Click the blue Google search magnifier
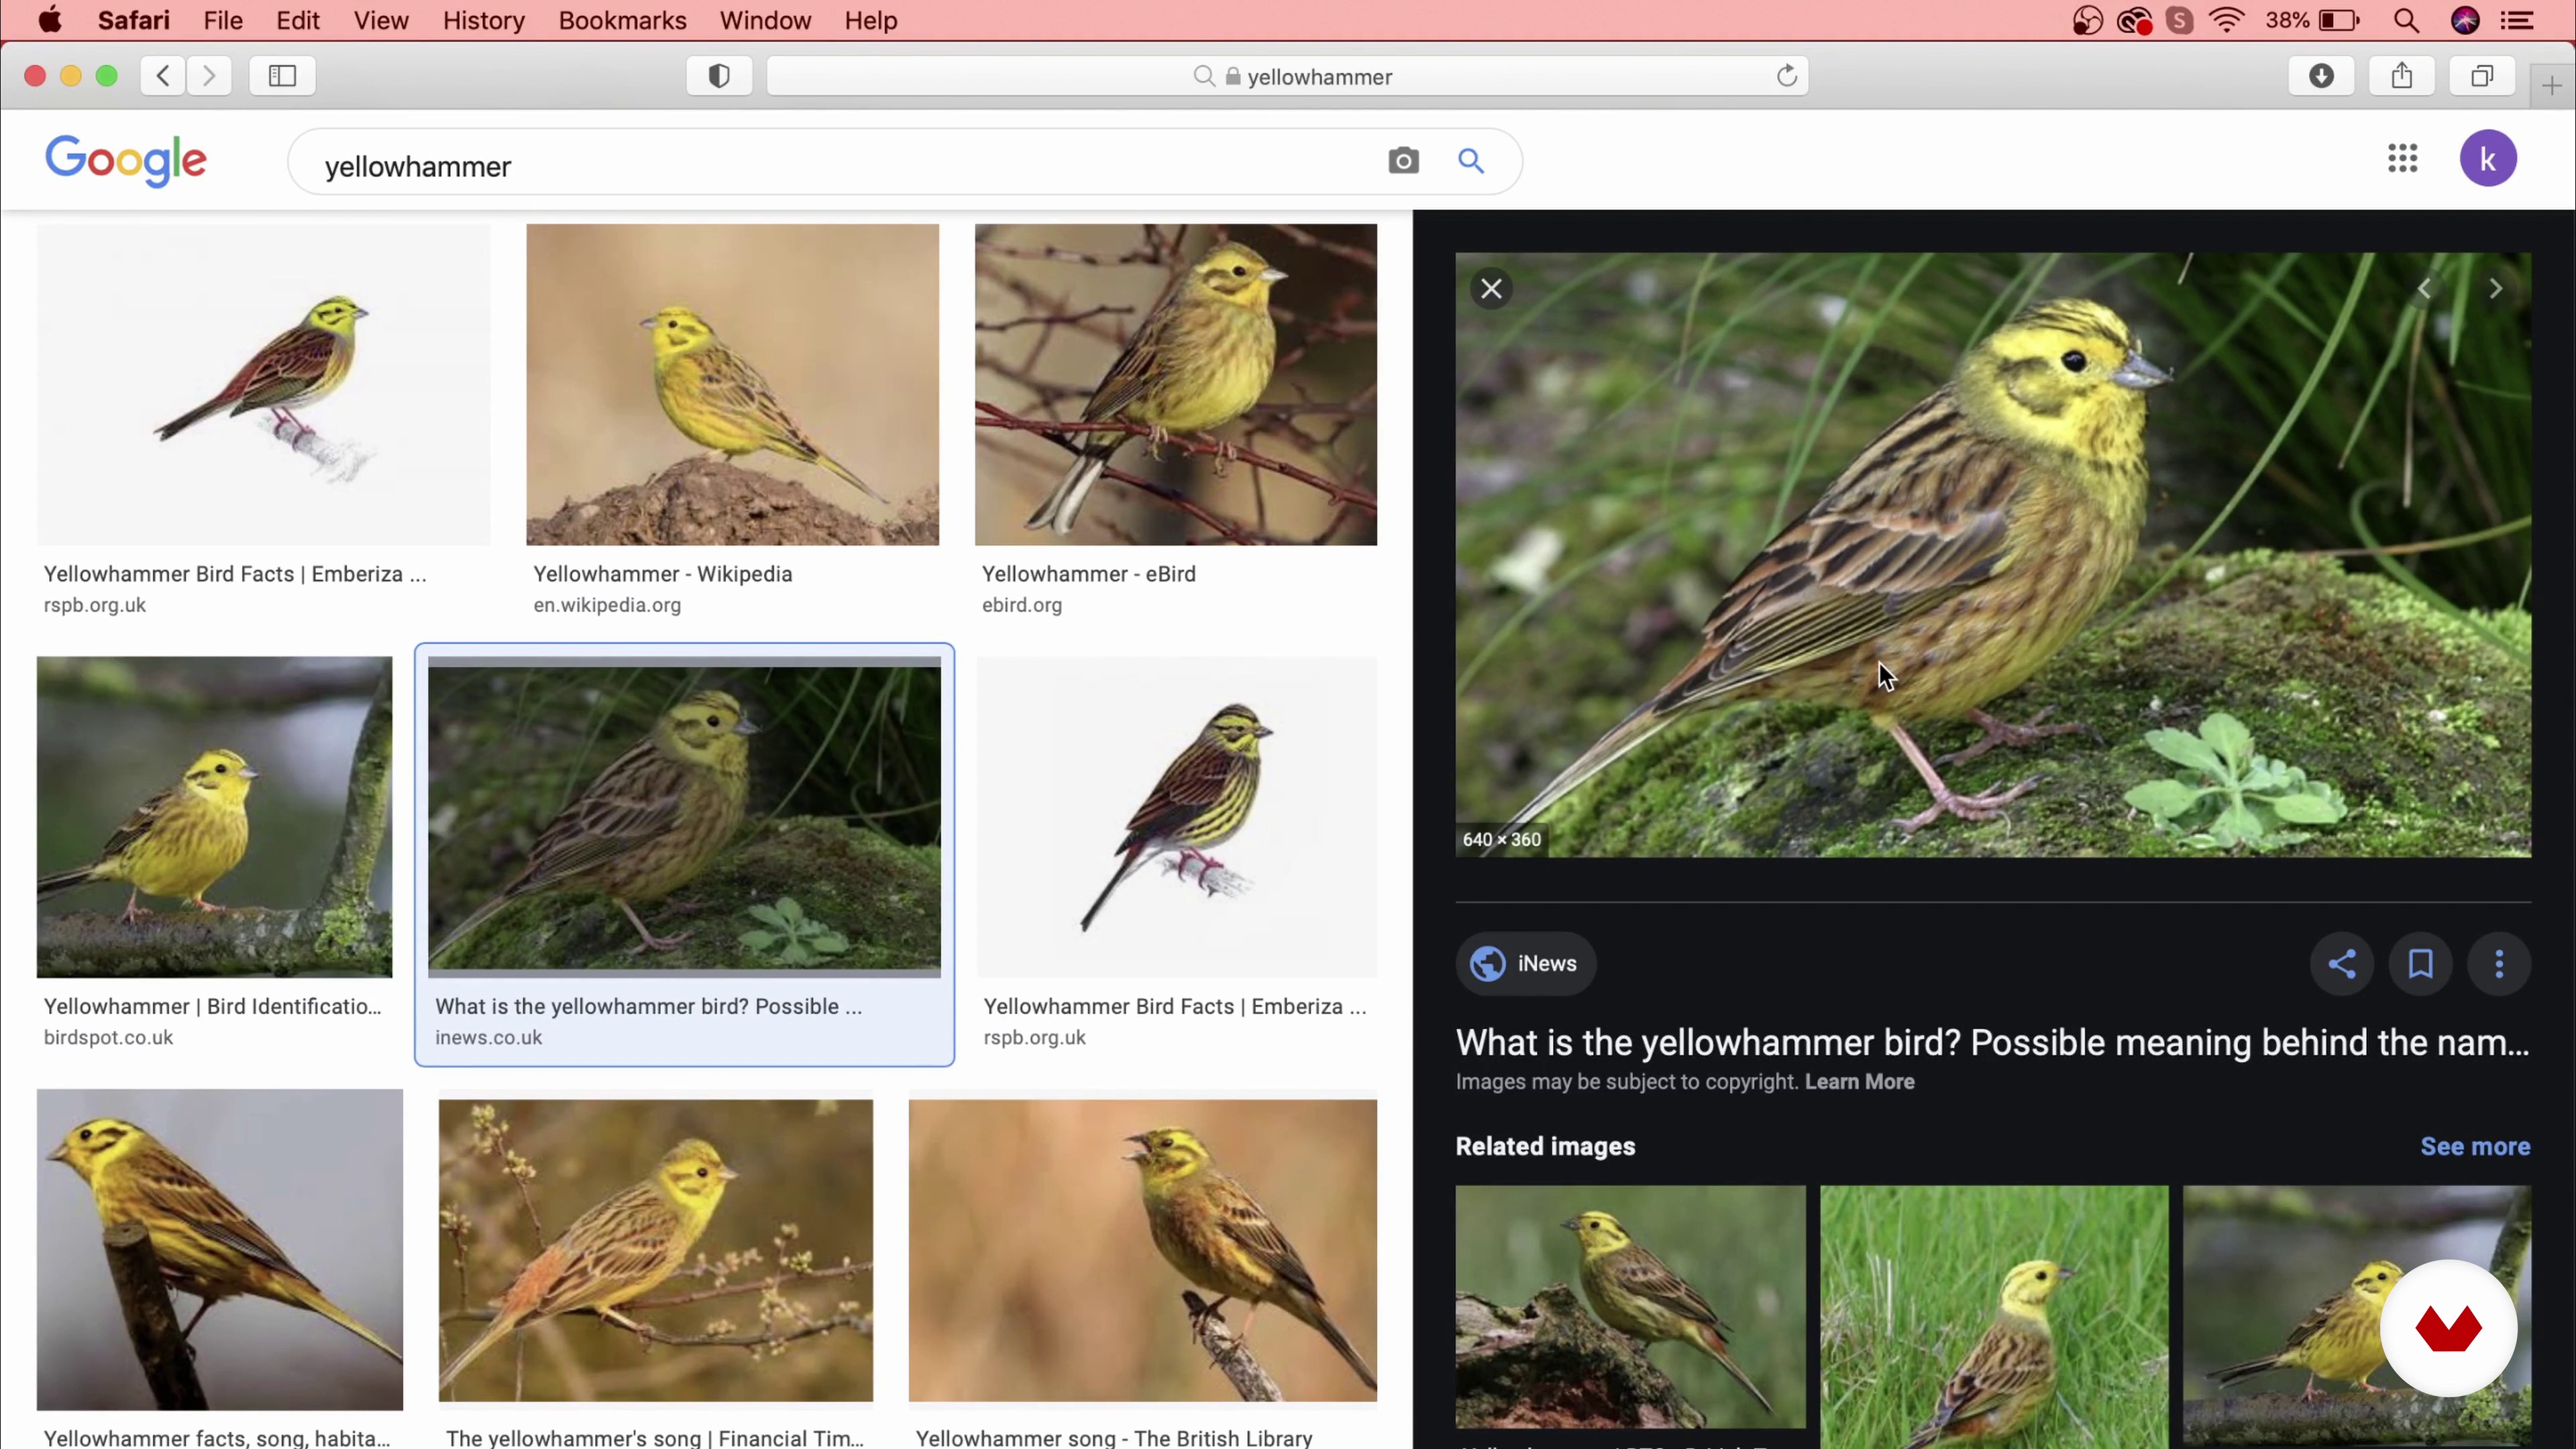The width and height of the screenshot is (2576, 1449). coord(1470,161)
